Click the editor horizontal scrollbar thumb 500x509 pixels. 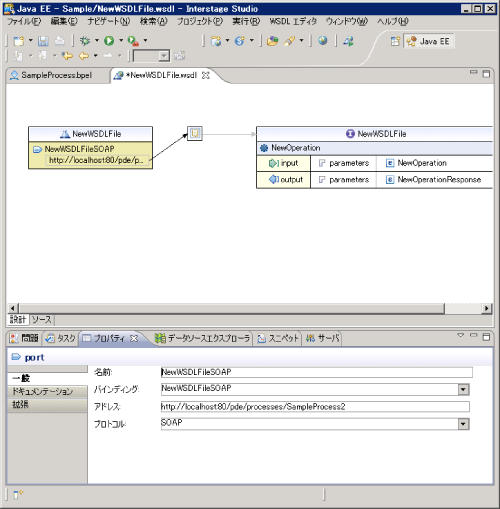(x=231, y=308)
